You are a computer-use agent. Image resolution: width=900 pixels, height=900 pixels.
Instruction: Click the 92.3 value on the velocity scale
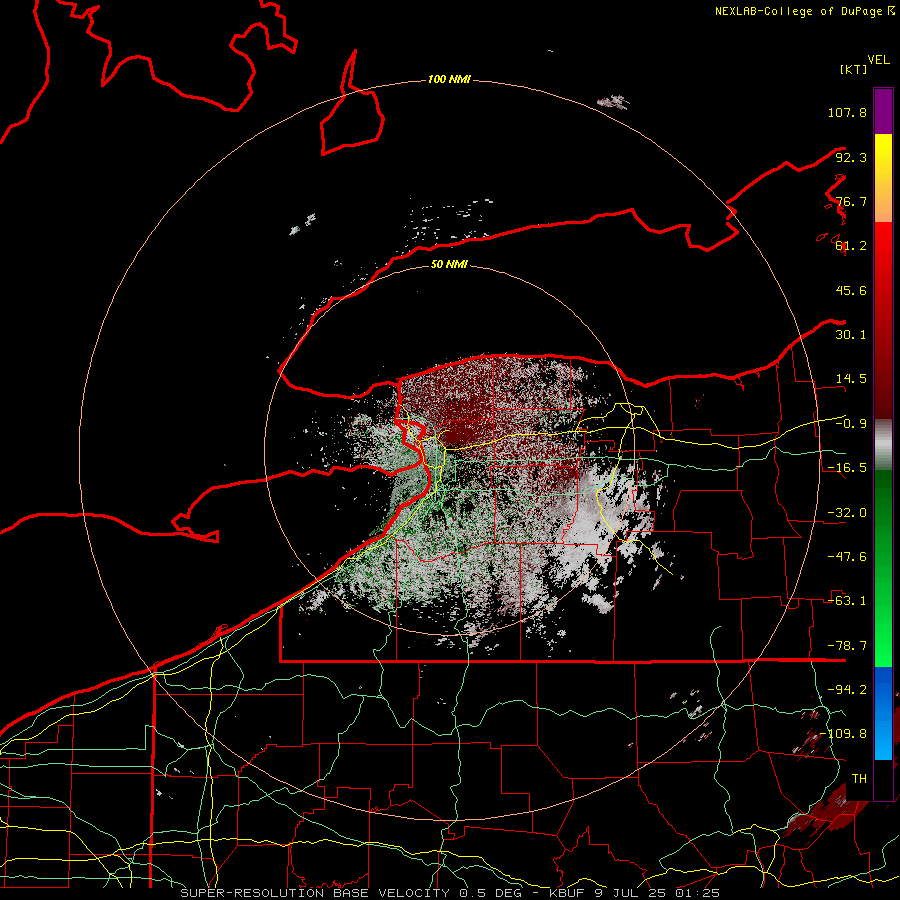pos(851,157)
